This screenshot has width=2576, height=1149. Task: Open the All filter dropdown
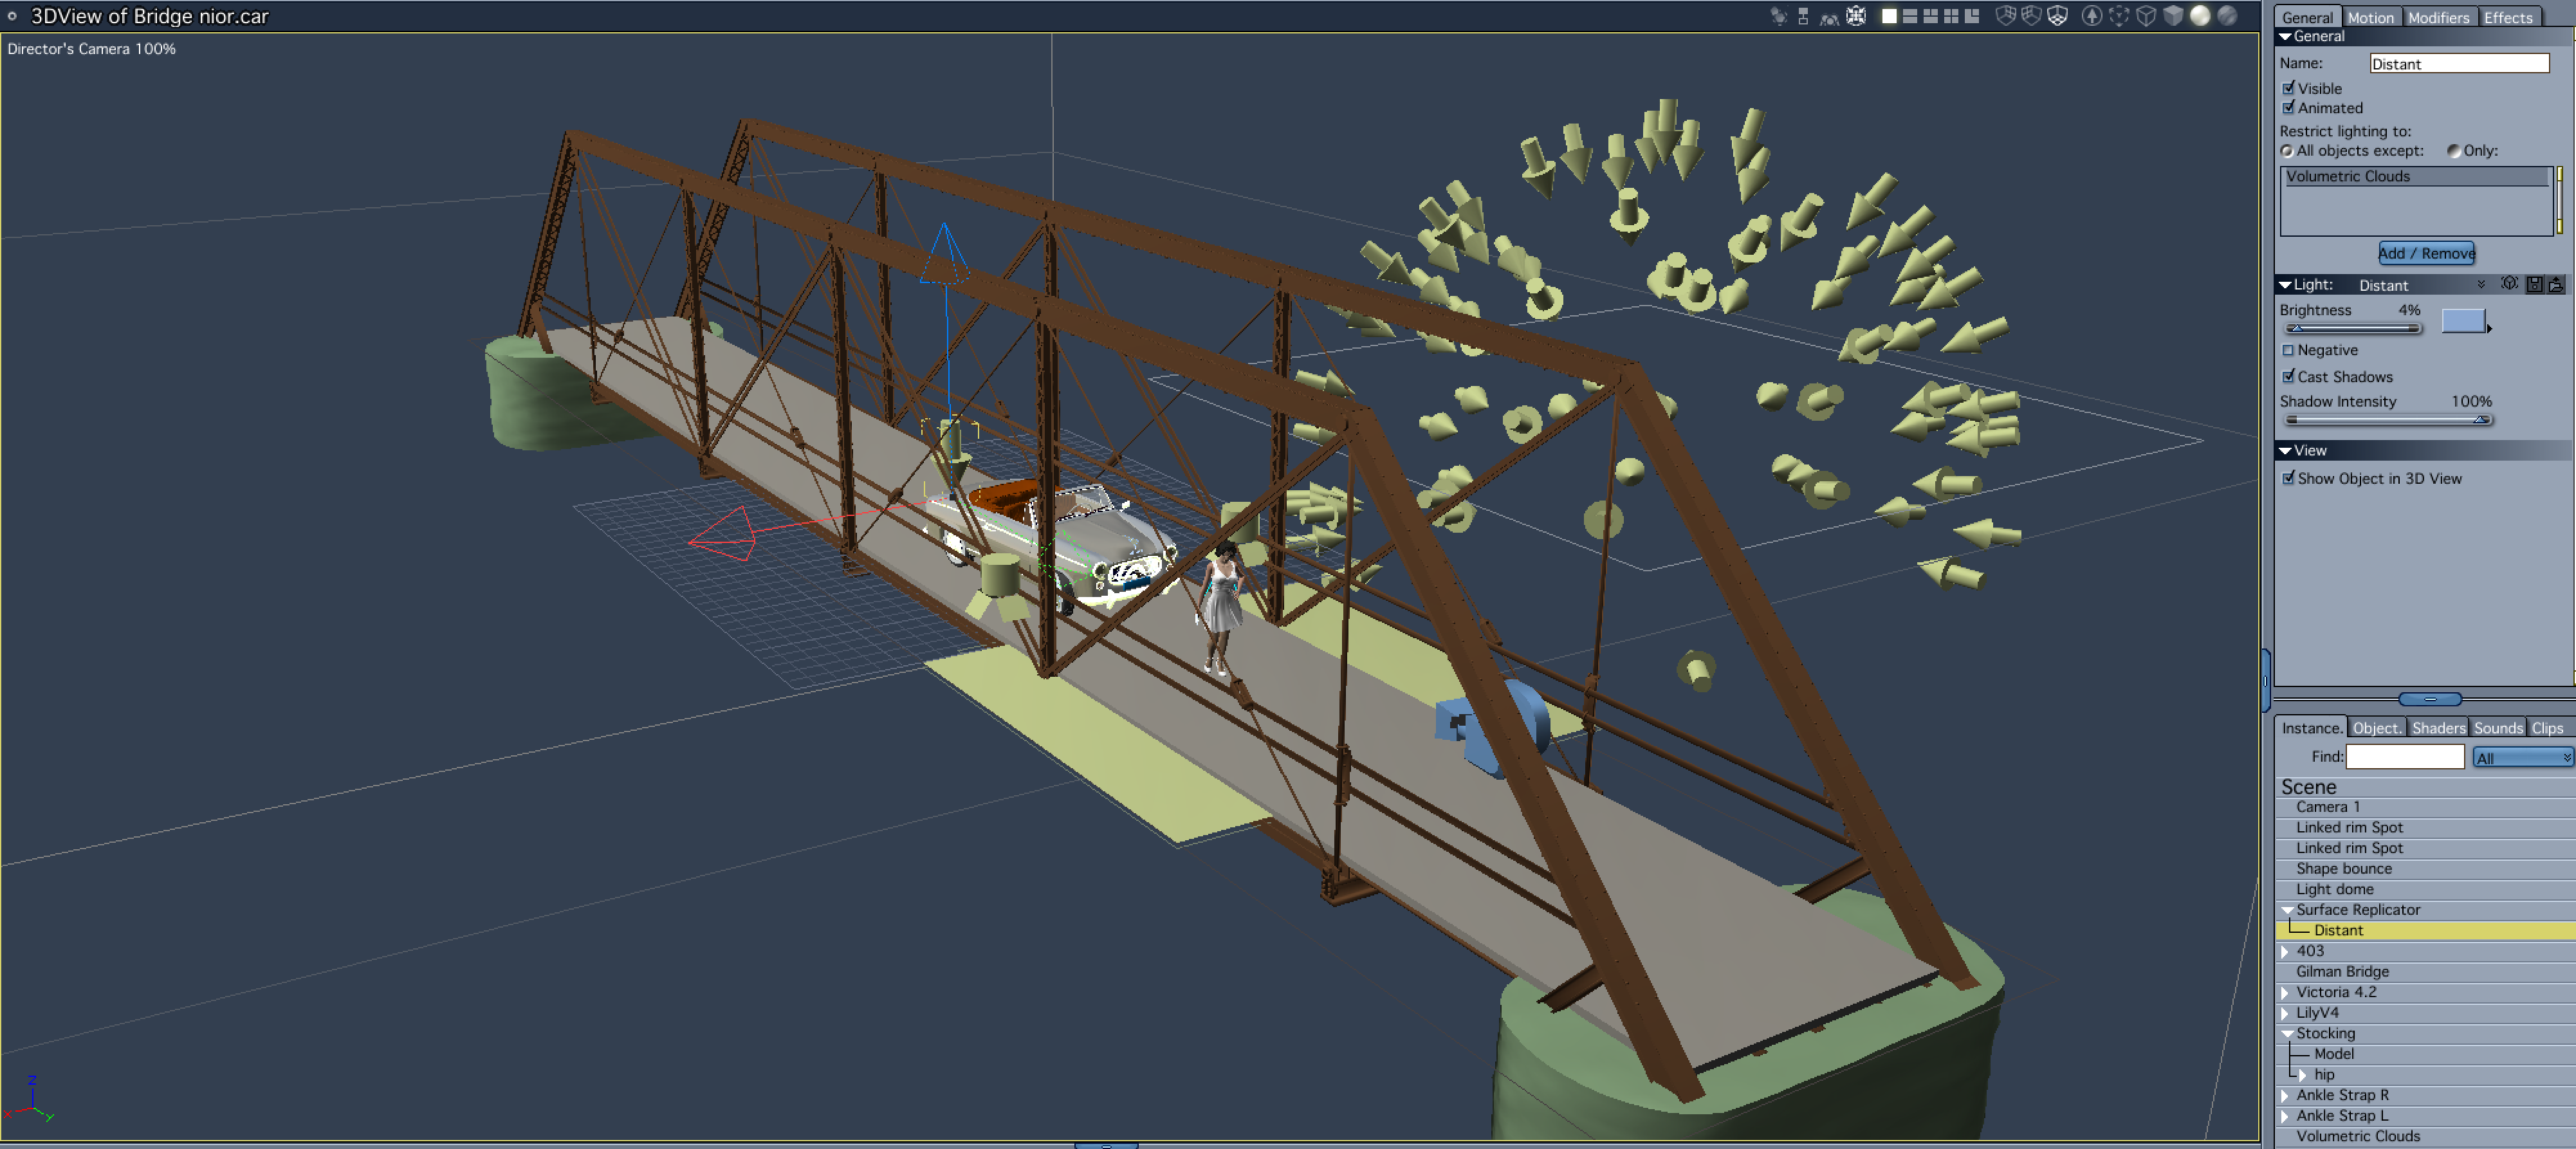[x=2522, y=758]
